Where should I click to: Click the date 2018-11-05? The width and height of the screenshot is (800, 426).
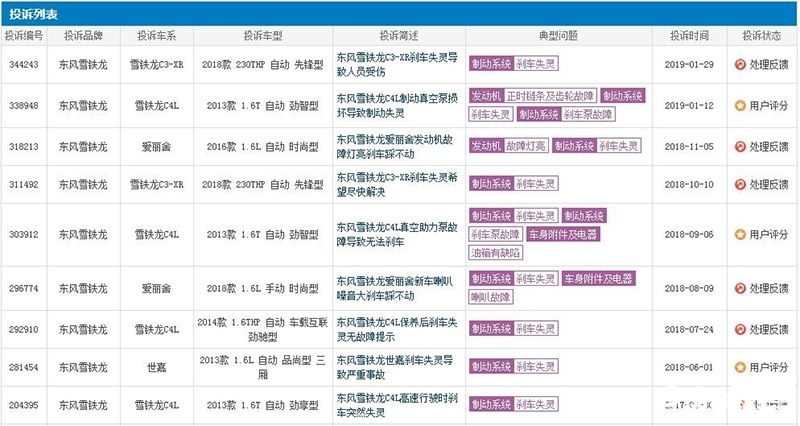(689, 147)
